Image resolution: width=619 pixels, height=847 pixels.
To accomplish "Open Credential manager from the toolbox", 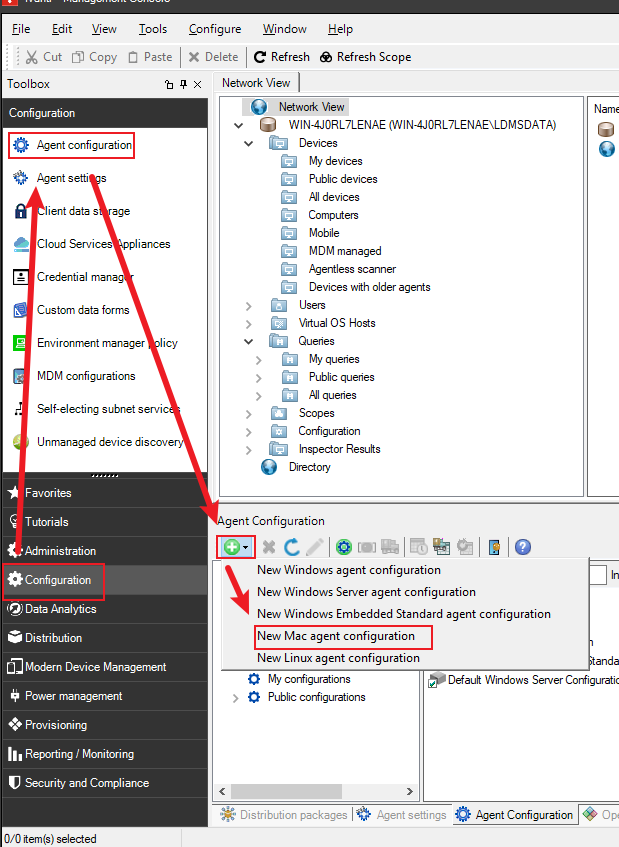I will click(x=85, y=277).
